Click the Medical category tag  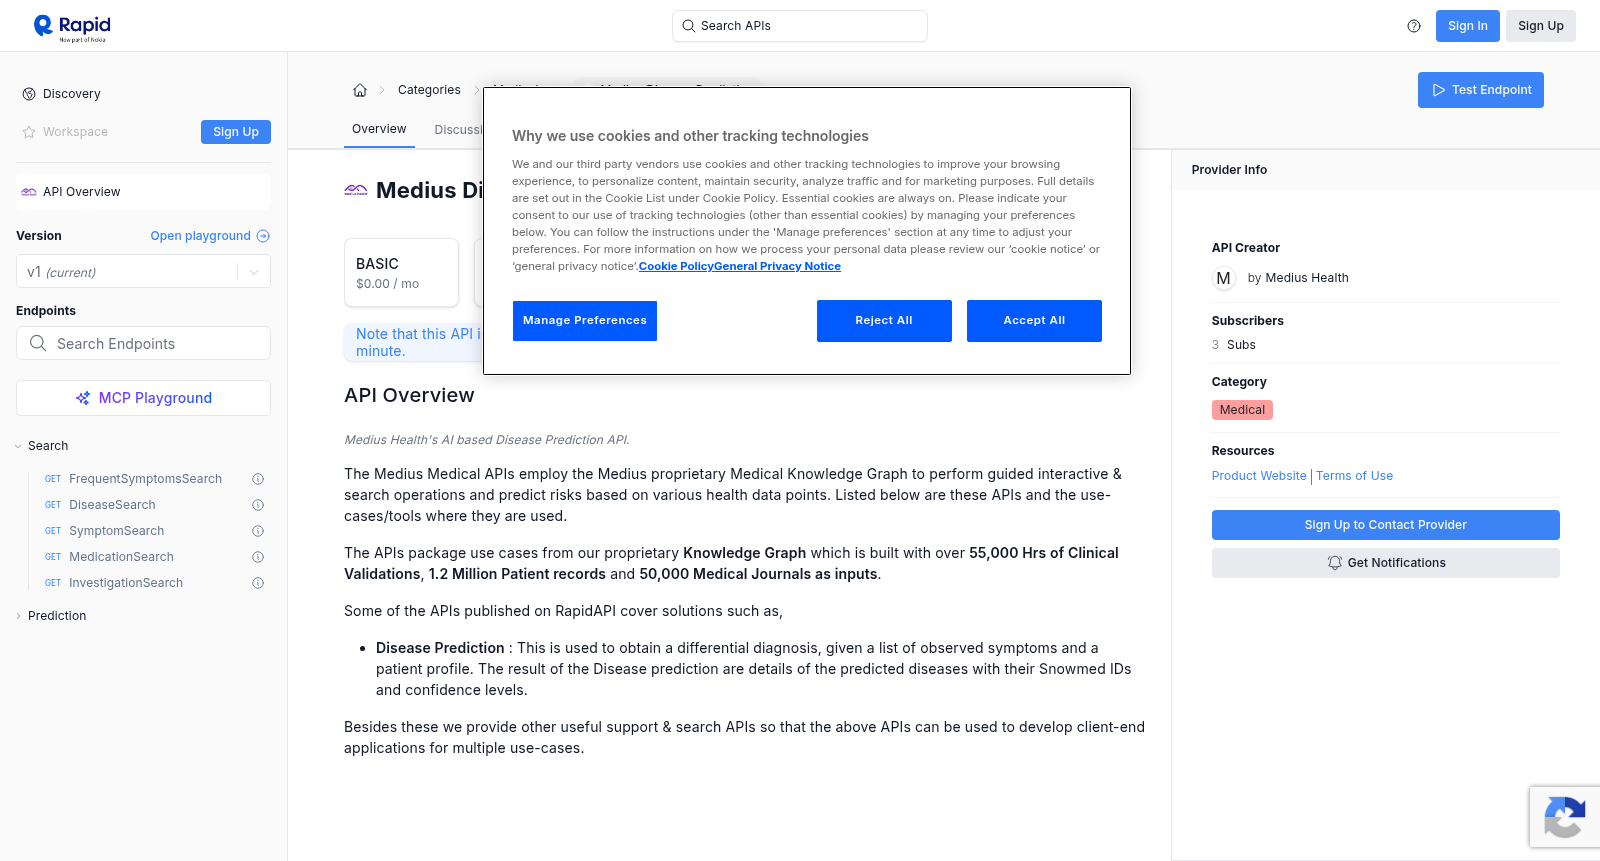tap(1242, 410)
